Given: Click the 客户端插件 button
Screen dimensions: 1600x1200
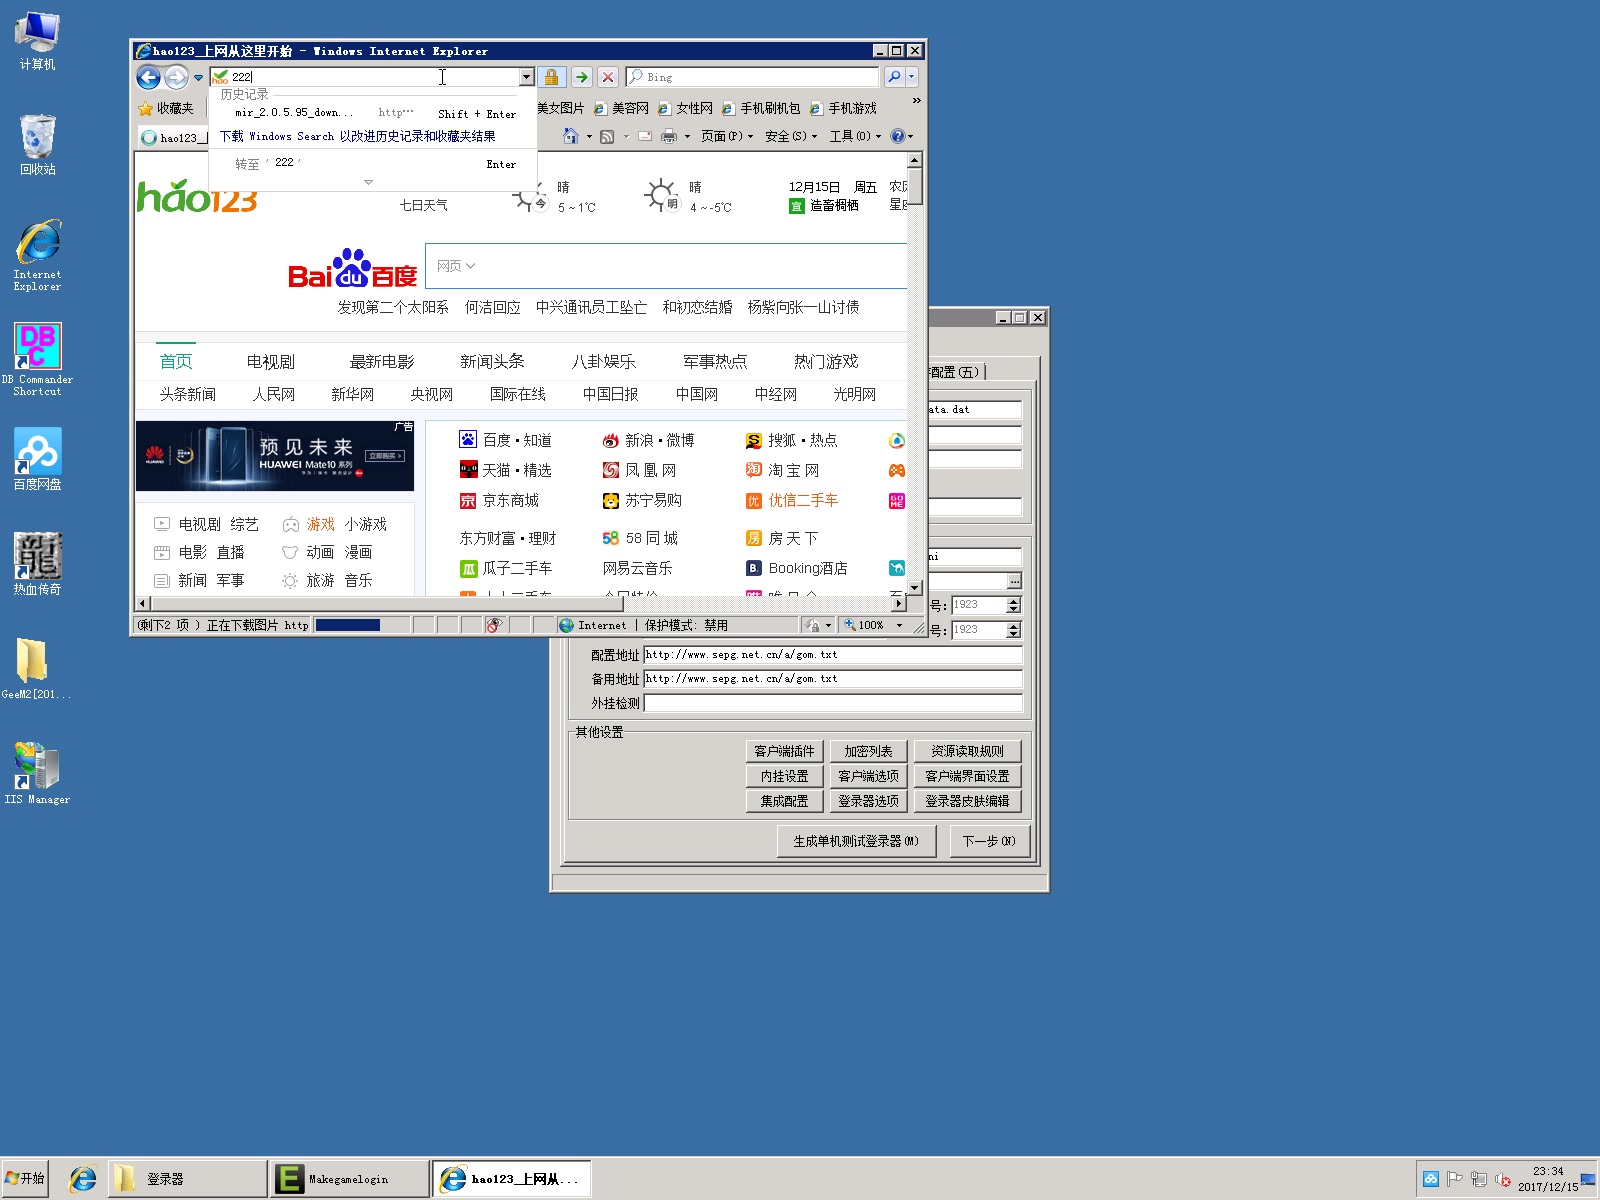Looking at the screenshot, I should pos(784,751).
